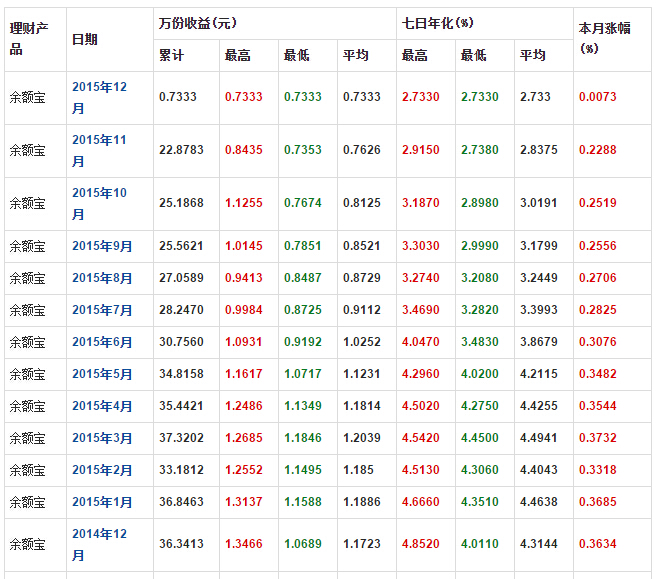Click 余额宝 in the 2015年9月 row
Image resolution: width=657 pixels, height=579 pixels.
[27, 246]
